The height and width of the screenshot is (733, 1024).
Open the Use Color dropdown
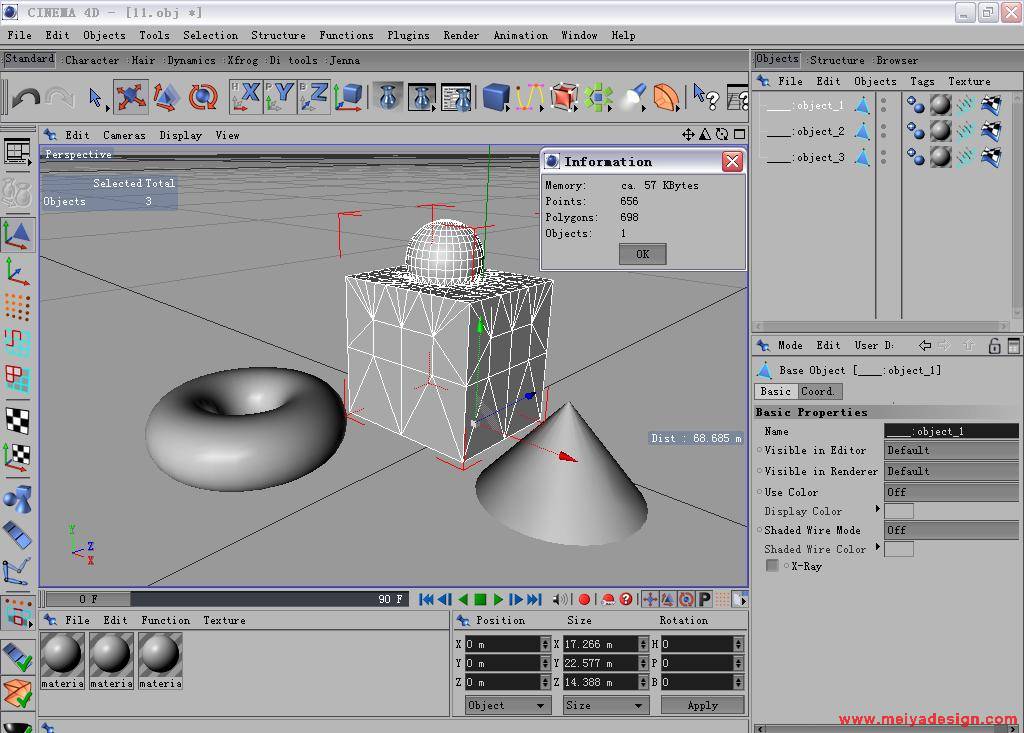tap(951, 492)
